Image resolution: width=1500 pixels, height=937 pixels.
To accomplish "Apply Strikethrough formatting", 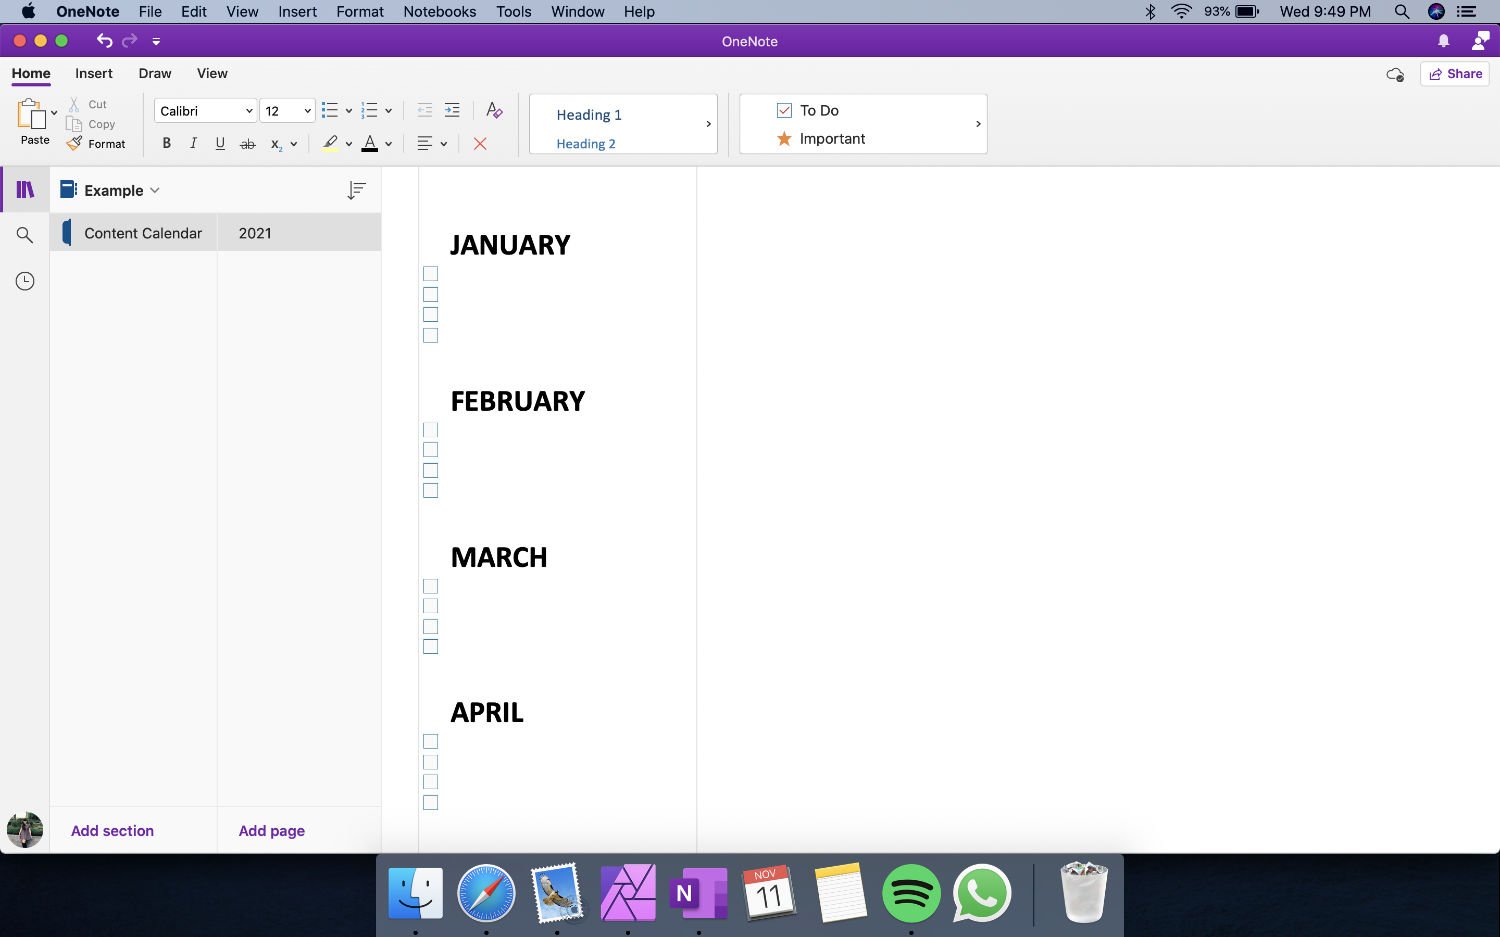I will pyautogui.click(x=247, y=144).
